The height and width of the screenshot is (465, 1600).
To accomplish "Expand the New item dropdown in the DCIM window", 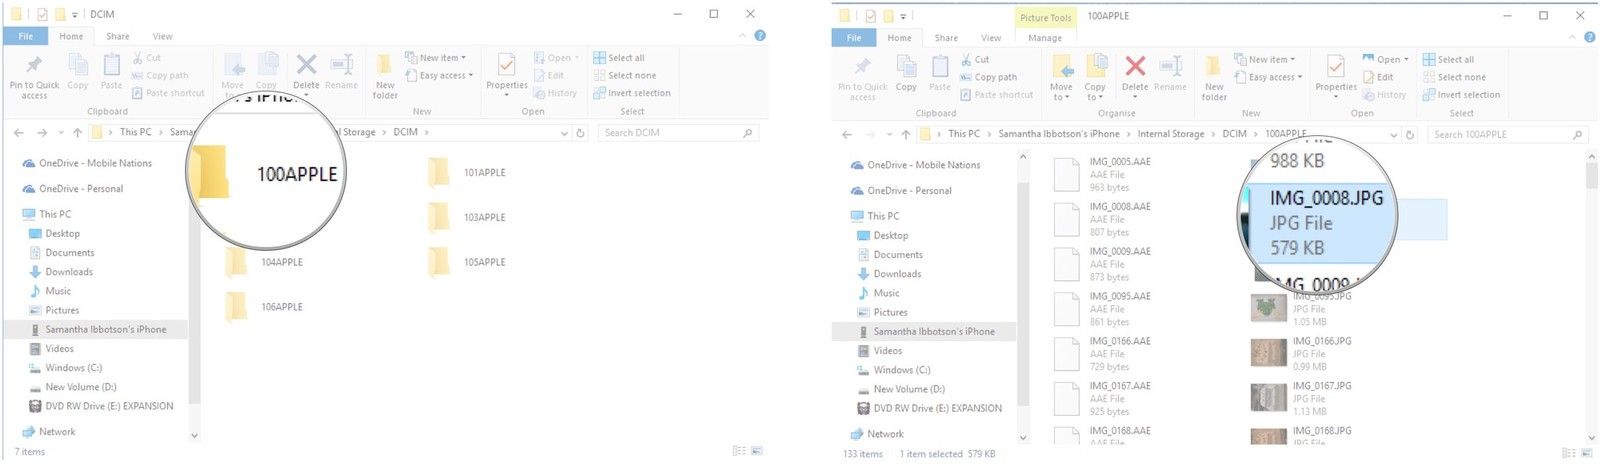I will 436,58.
